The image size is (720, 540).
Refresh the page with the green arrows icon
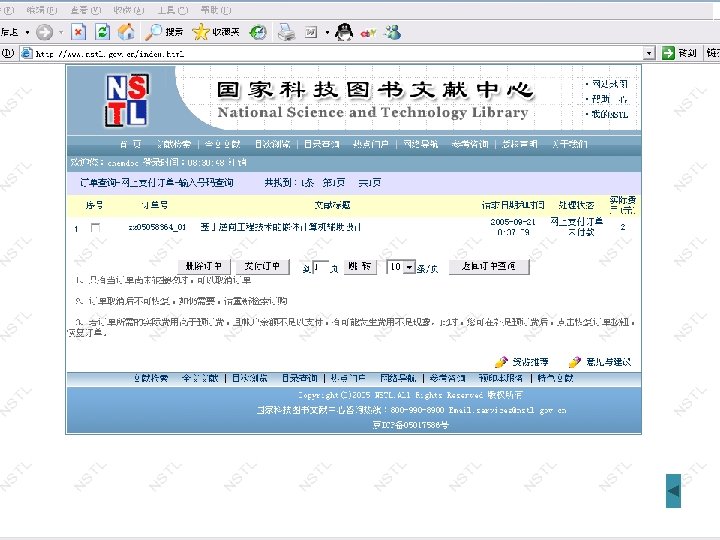(102, 32)
